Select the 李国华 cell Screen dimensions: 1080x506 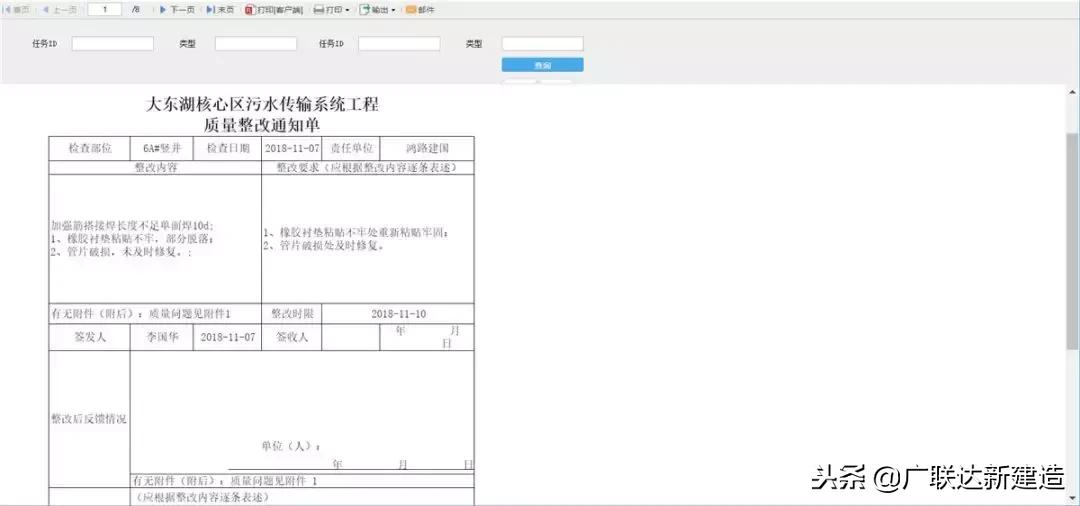point(162,337)
